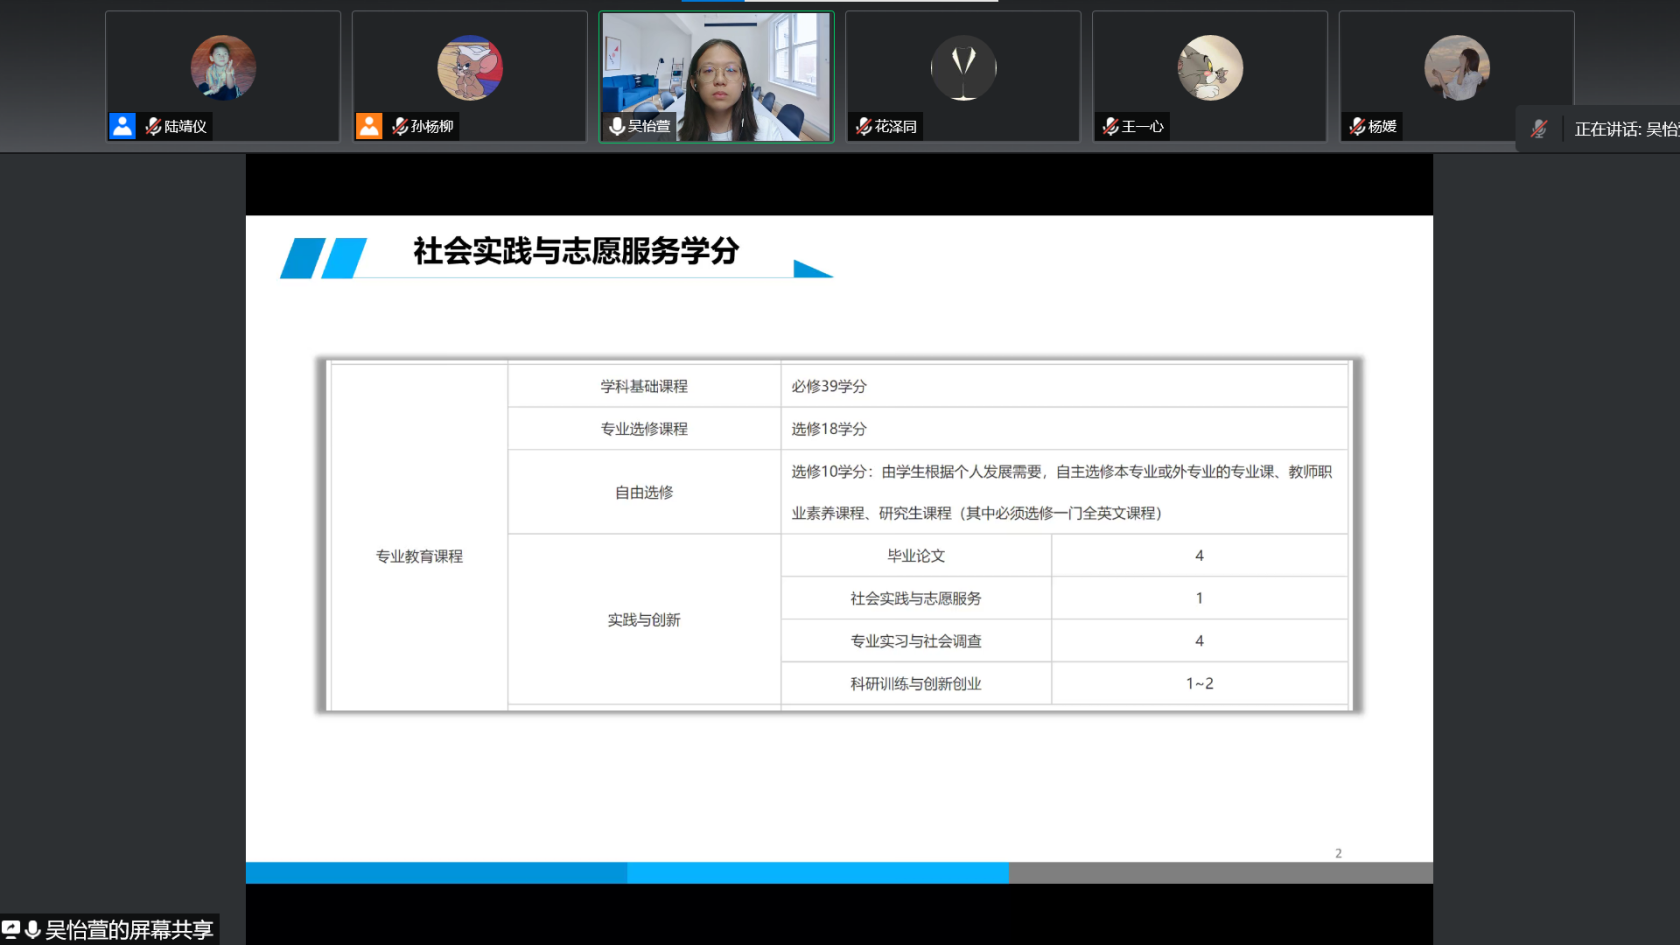Unmute 王一心's microphone

pyautogui.click(x=1109, y=126)
